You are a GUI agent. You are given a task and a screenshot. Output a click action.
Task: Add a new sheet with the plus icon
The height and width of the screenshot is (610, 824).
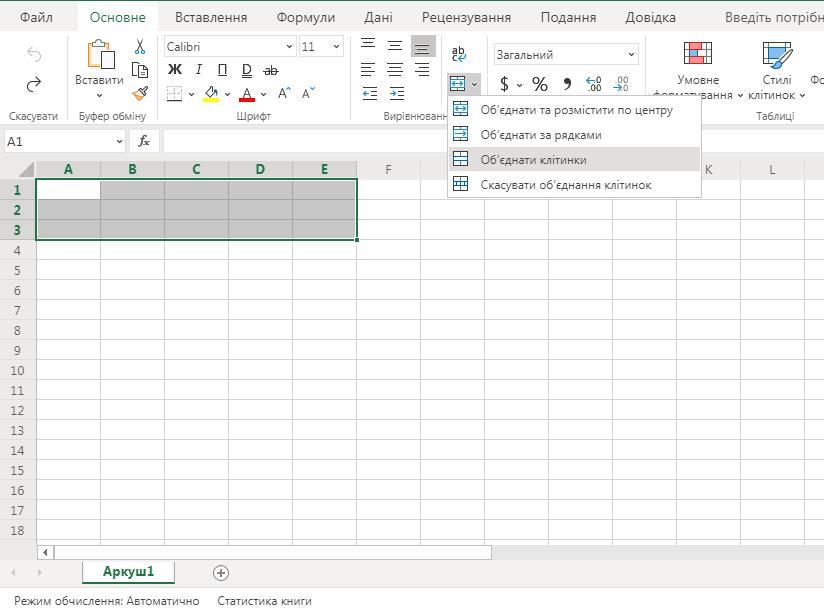(x=221, y=572)
